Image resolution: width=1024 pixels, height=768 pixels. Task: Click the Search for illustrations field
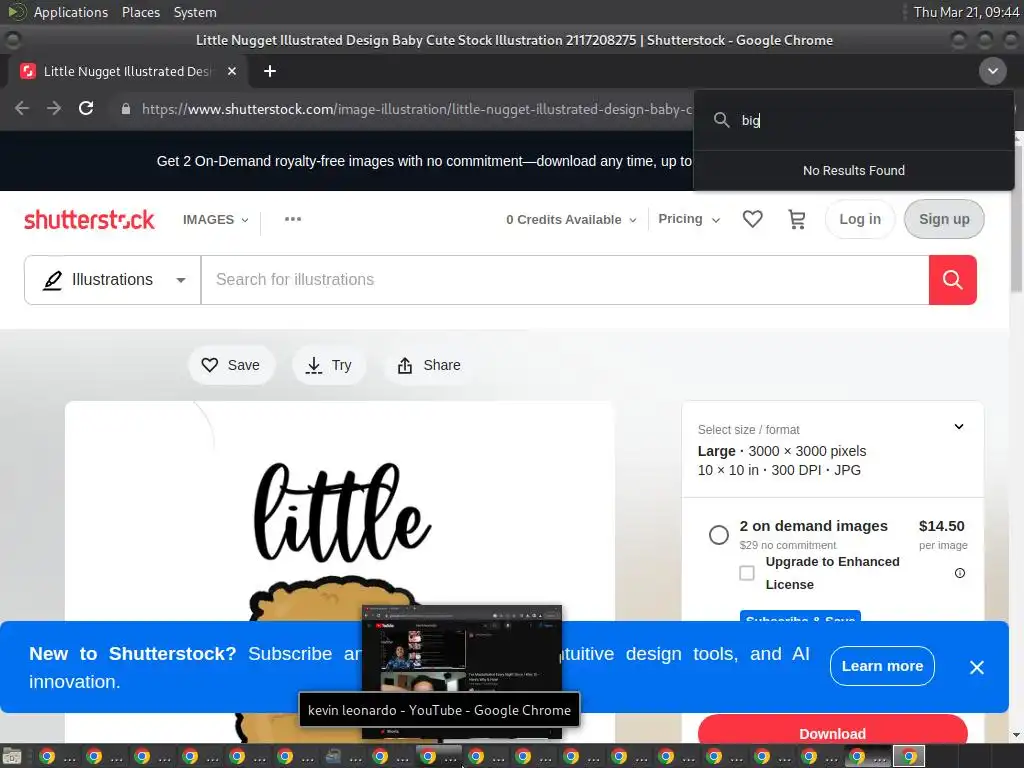point(565,280)
